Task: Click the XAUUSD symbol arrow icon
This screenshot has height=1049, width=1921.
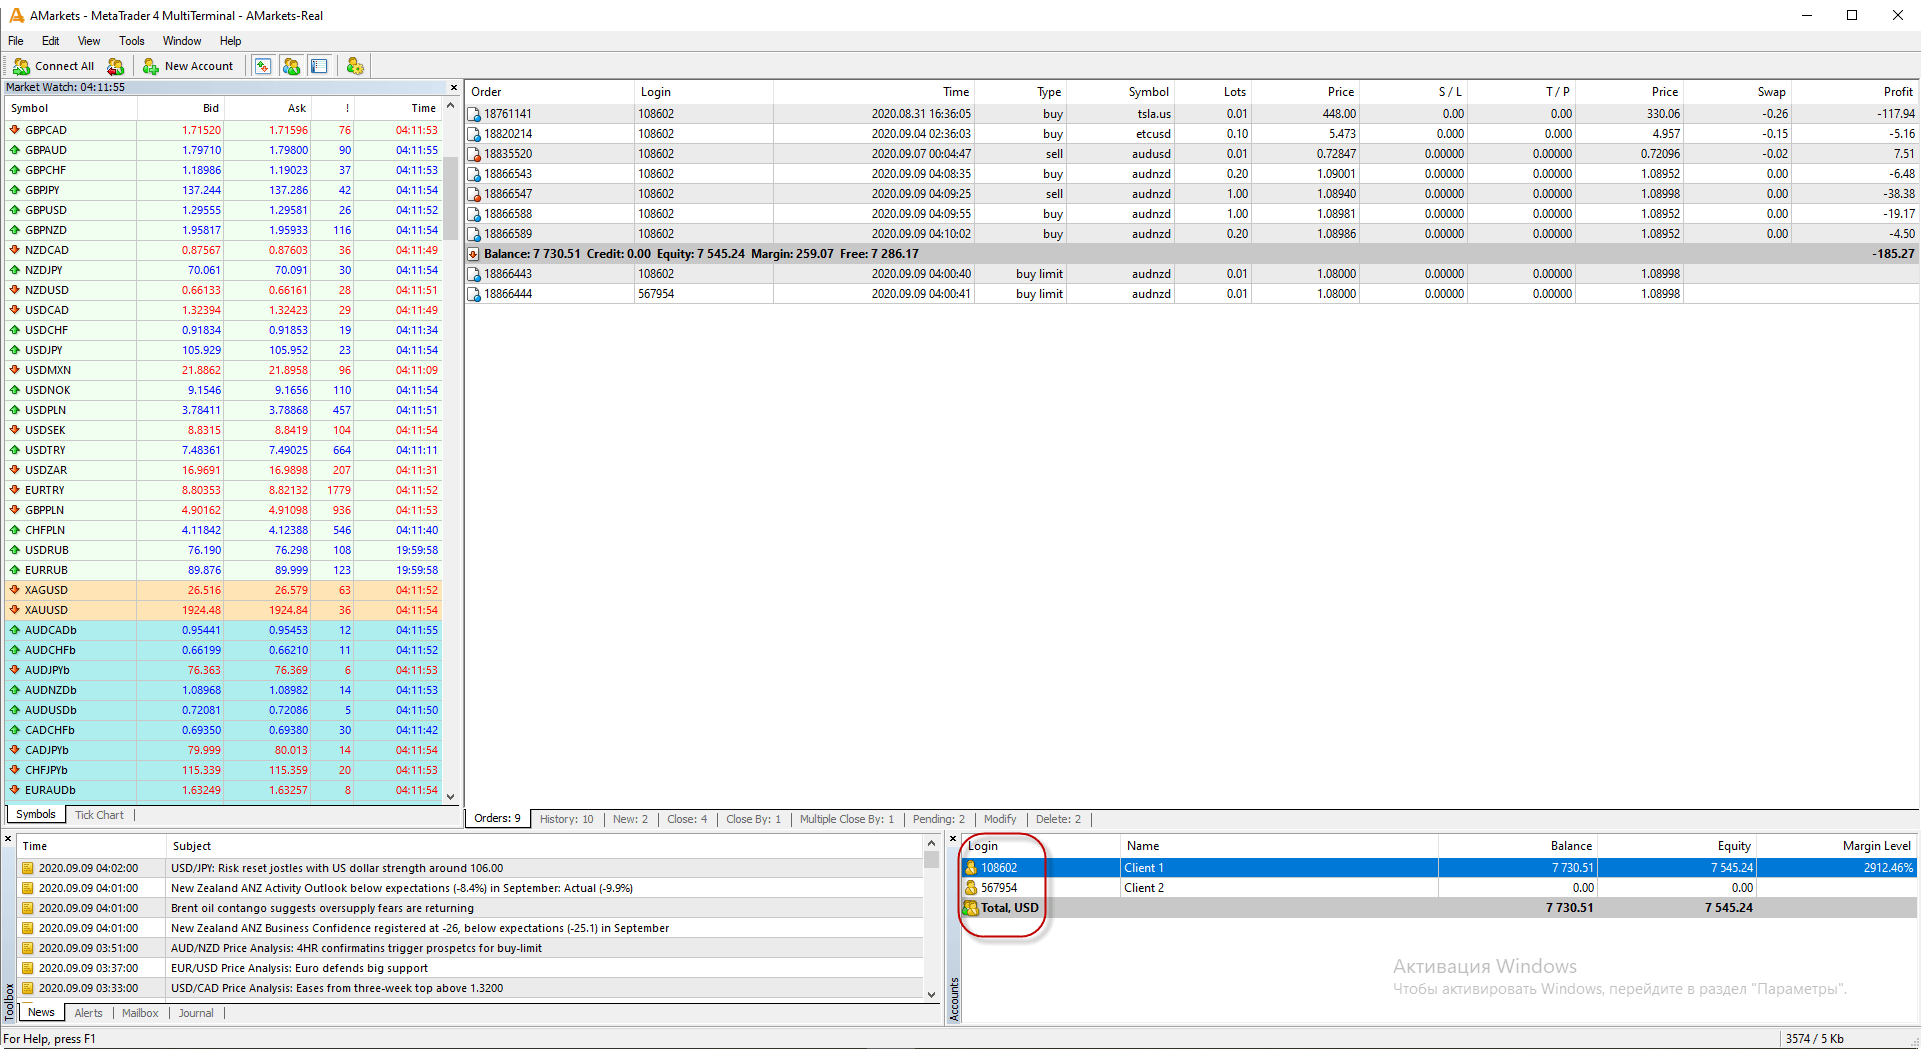Action: pos(15,610)
